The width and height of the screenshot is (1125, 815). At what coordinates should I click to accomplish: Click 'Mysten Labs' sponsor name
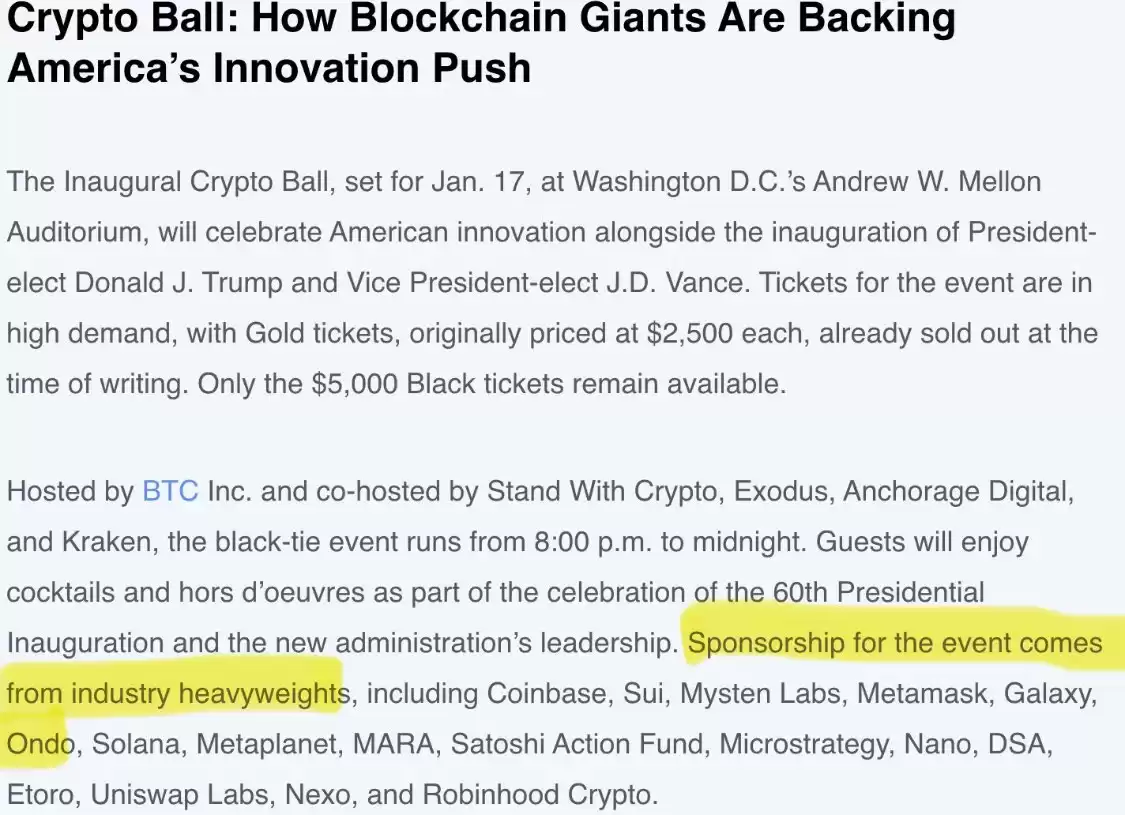pyautogui.click(x=760, y=694)
